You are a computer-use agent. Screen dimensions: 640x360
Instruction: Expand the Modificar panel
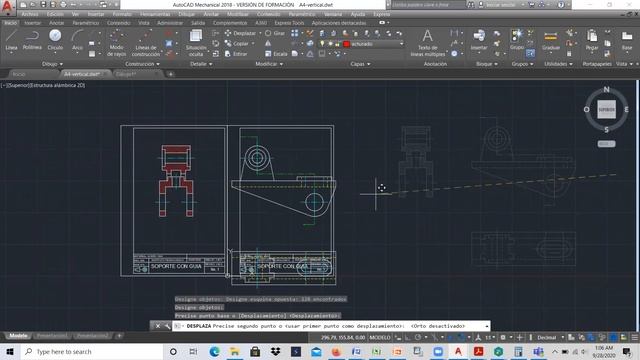click(x=269, y=64)
